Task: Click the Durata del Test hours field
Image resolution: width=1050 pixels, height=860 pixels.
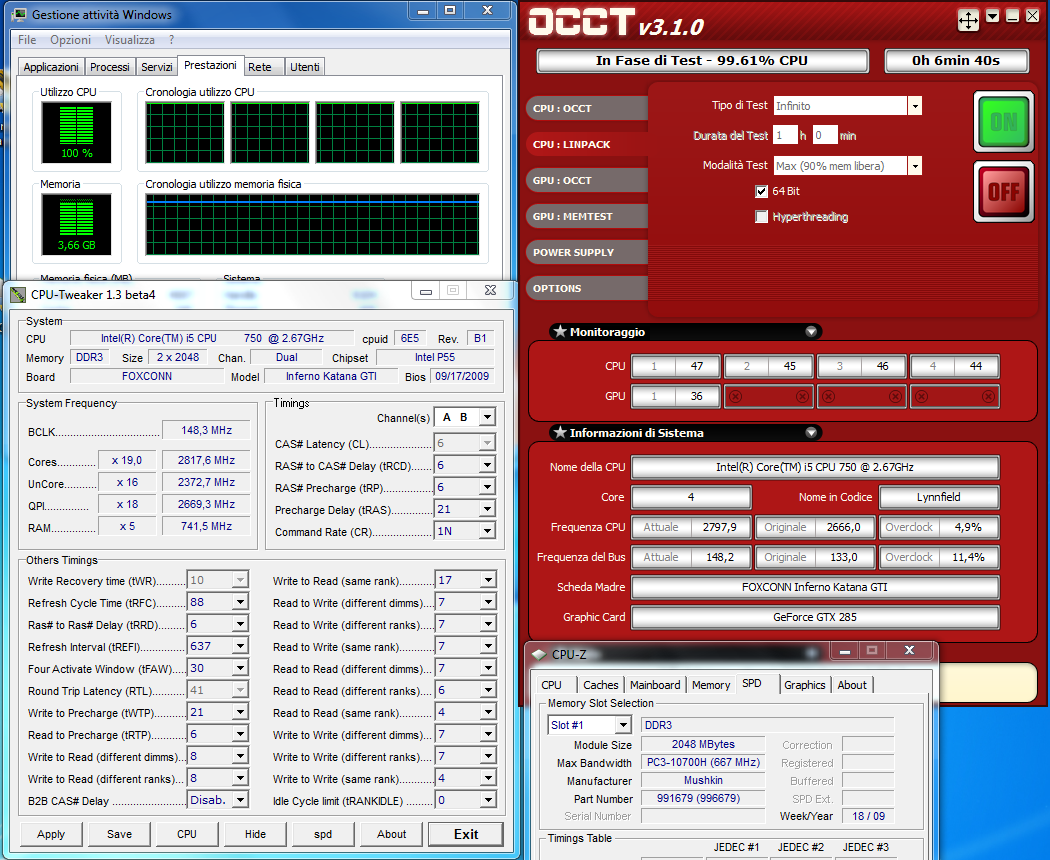Action: [x=785, y=135]
